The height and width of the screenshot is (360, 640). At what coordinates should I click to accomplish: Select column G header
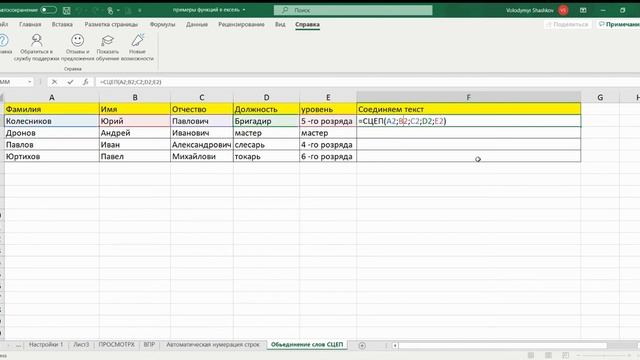click(x=600, y=98)
